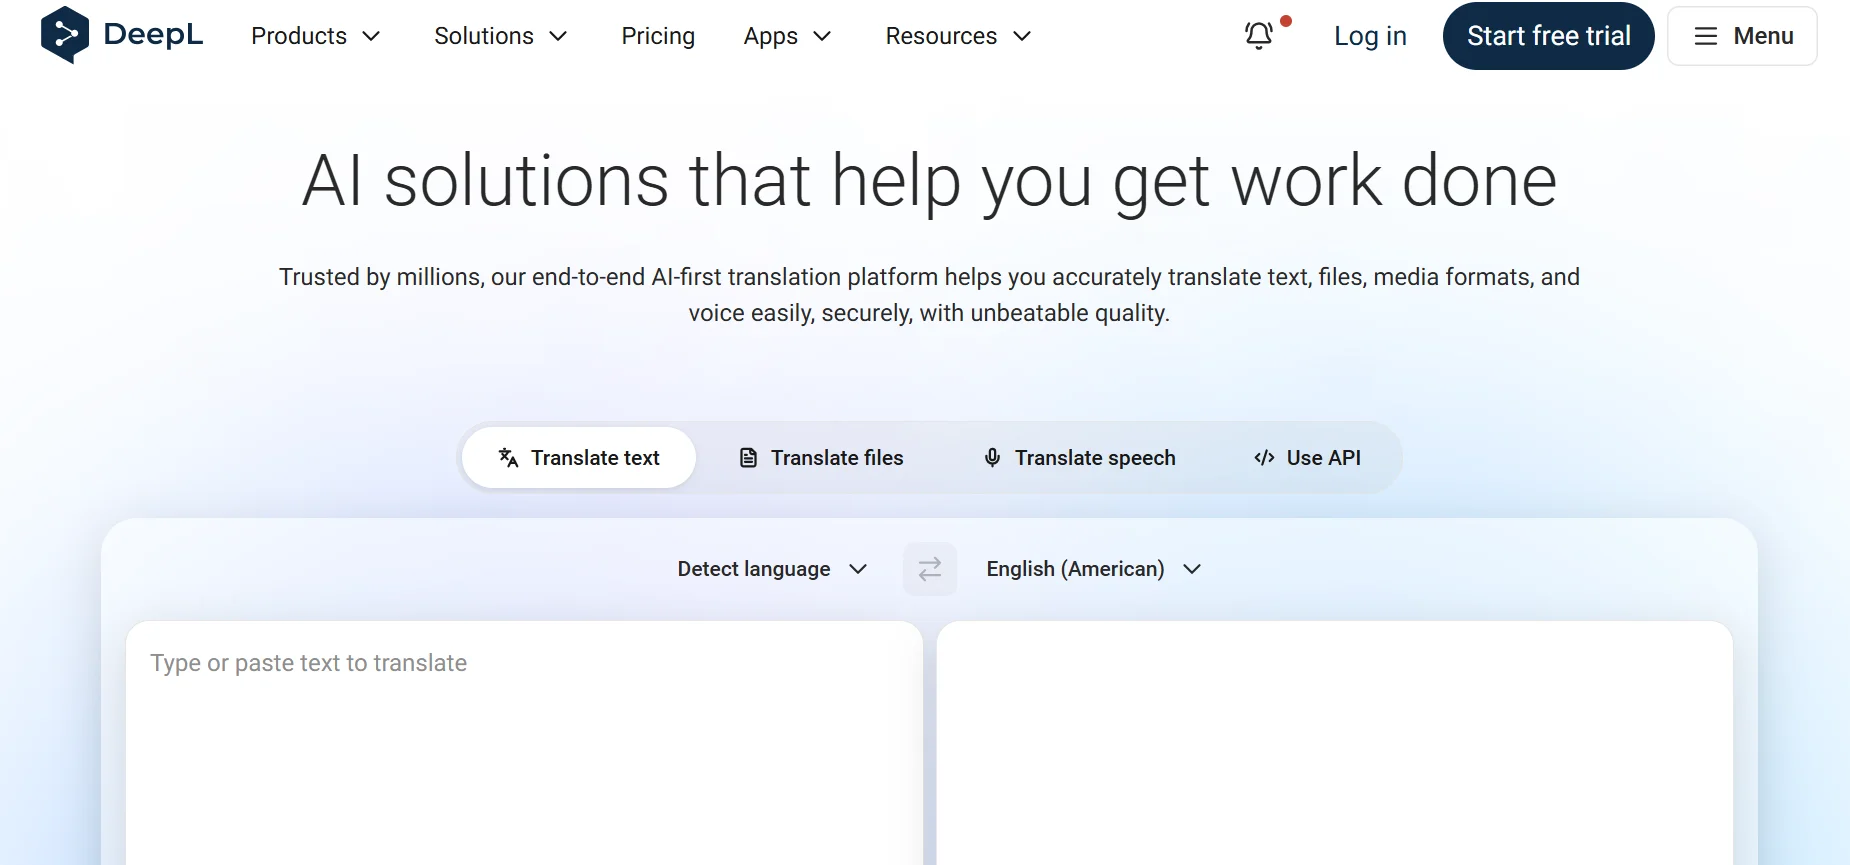Click the DeepL wordmark text
Image resolution: width=1850 pixels, height=865 pixels.
[153, 35]
